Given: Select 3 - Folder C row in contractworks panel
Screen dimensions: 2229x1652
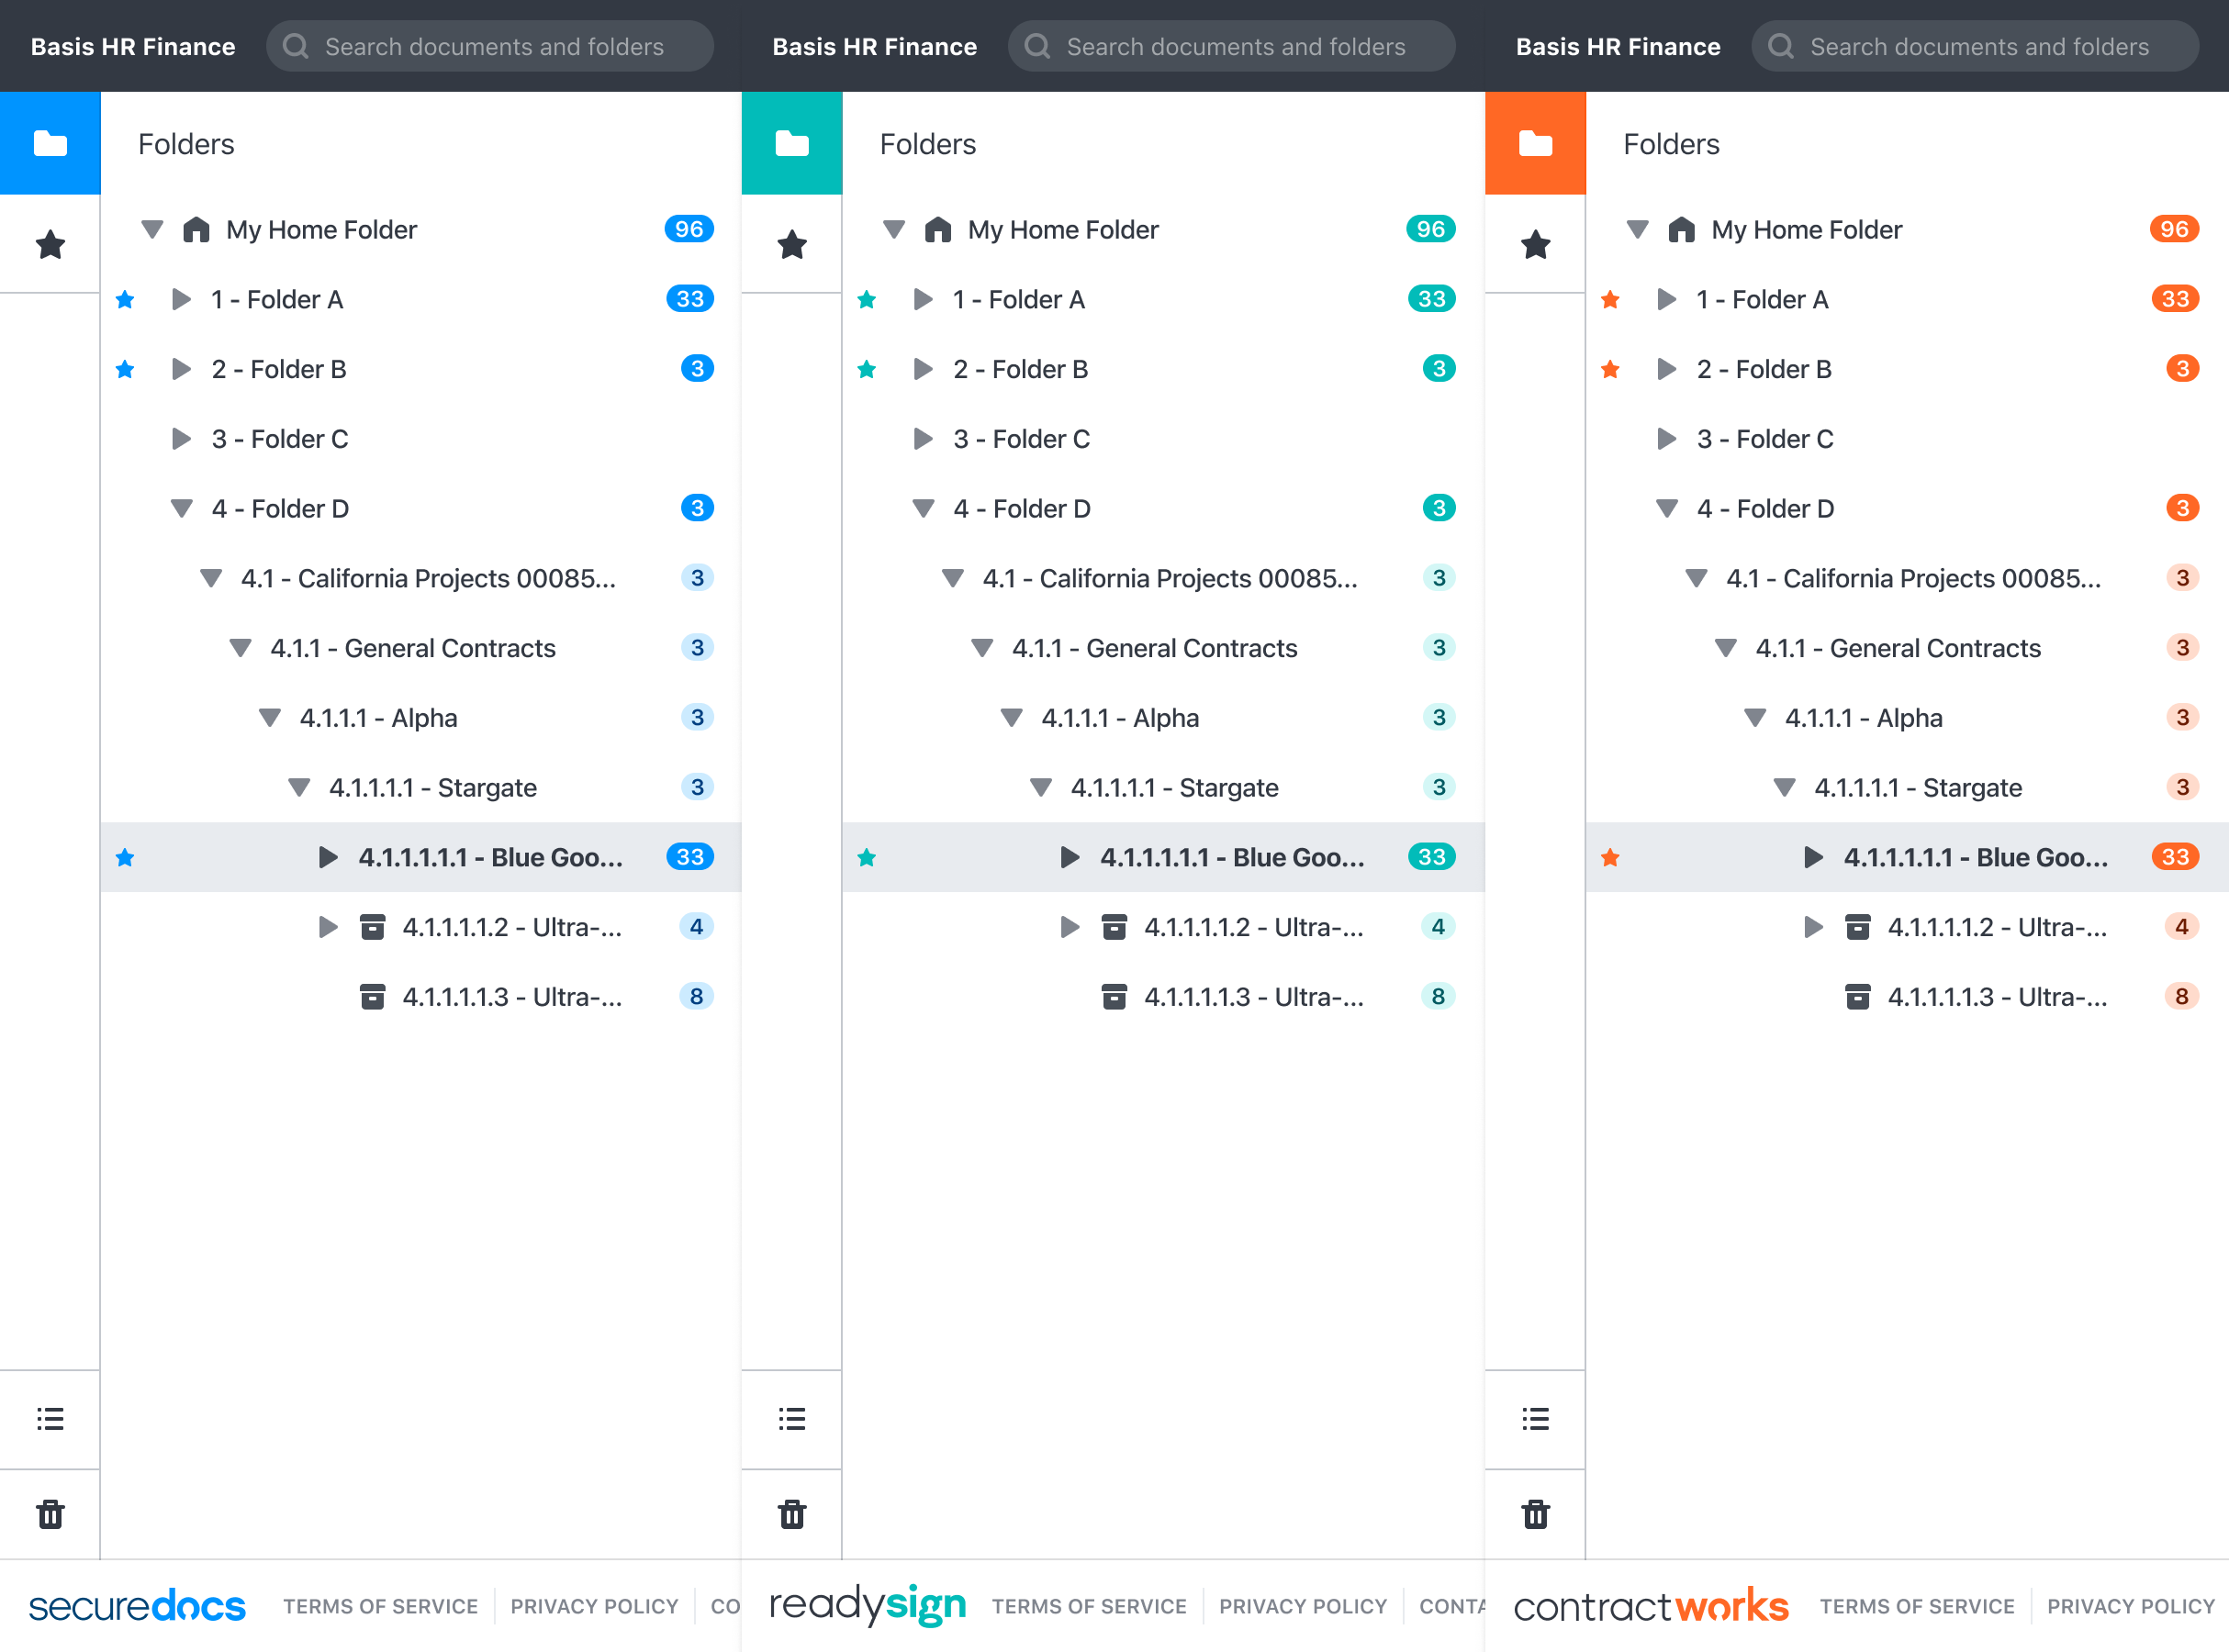Looking at the screenshot, I should click(x=1907, y=438).
